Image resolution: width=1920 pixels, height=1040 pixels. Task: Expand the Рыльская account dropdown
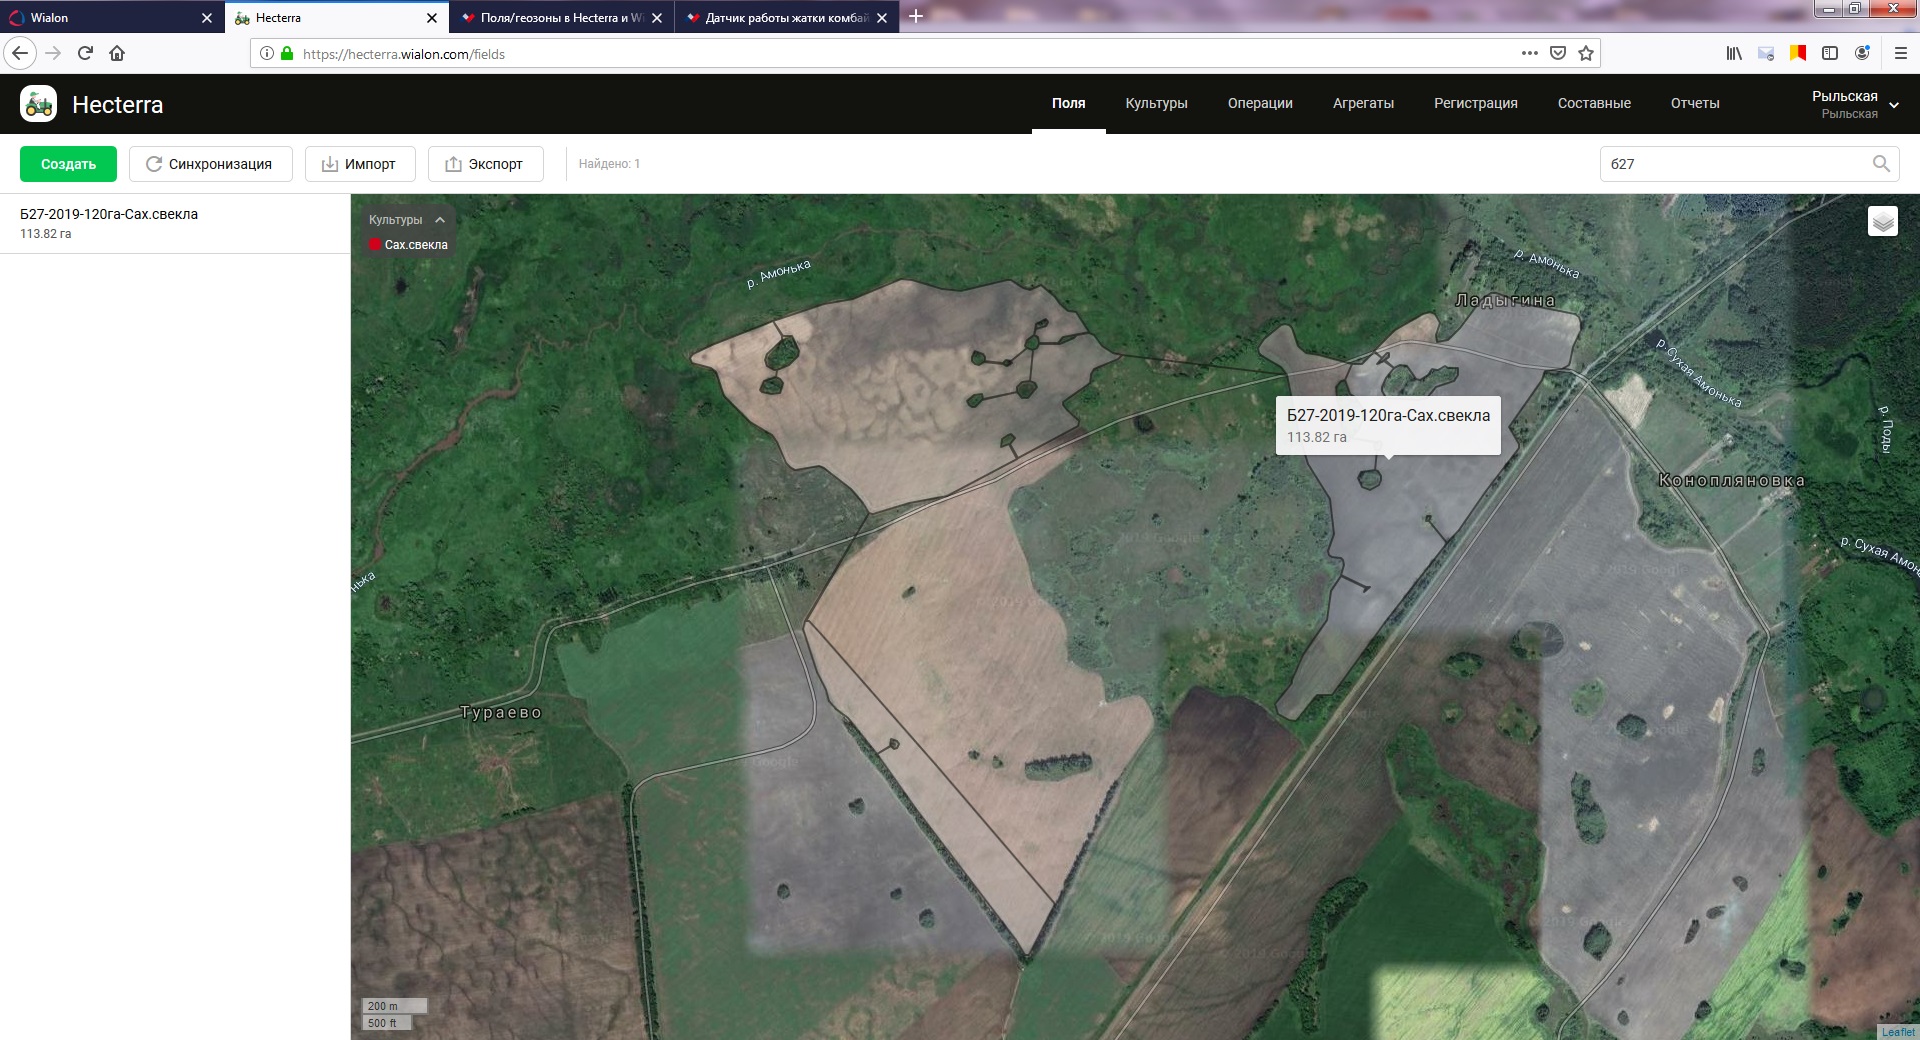pyautogui.click(x=1893, y=104)
